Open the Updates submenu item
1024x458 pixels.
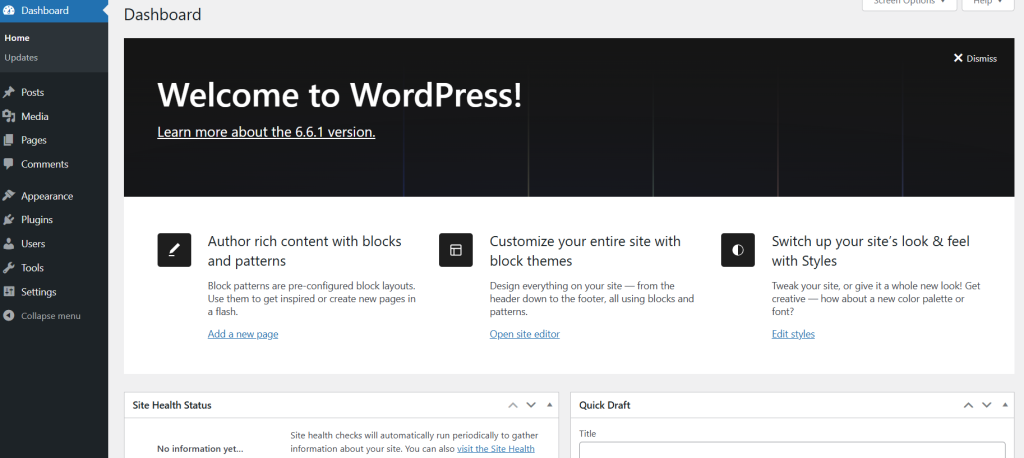coord(21,57)
